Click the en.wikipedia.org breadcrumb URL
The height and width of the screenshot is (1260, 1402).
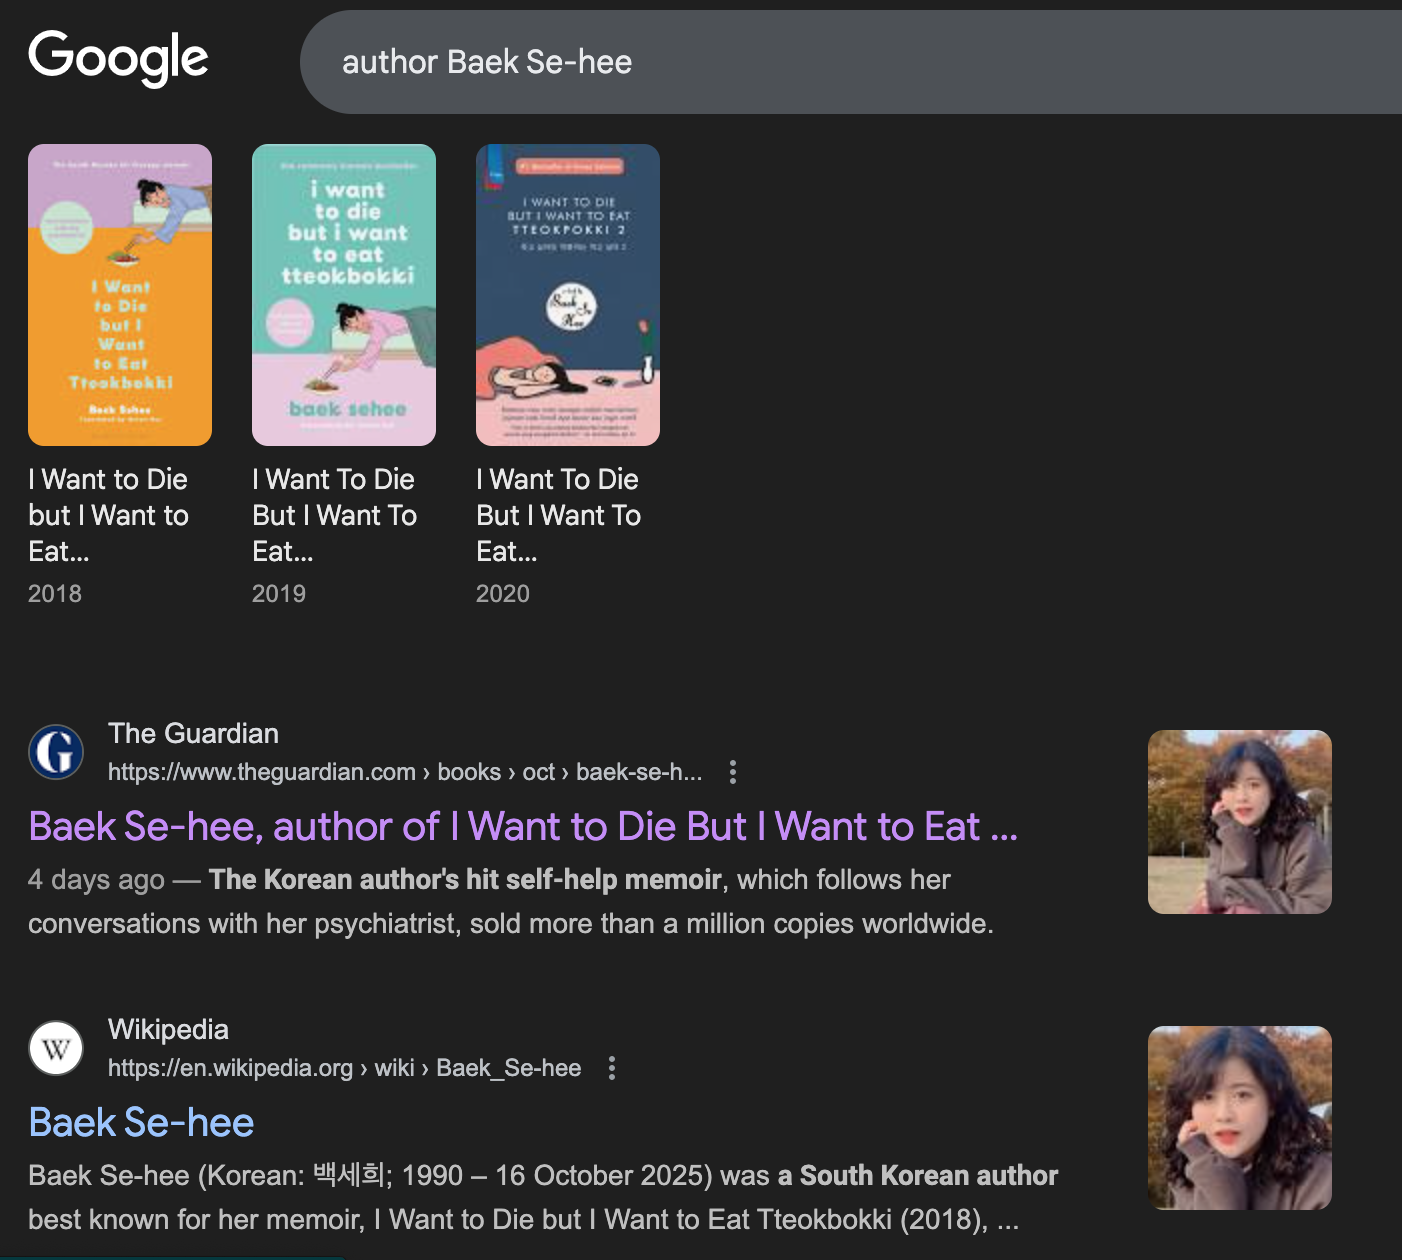tap(344, 1068)
